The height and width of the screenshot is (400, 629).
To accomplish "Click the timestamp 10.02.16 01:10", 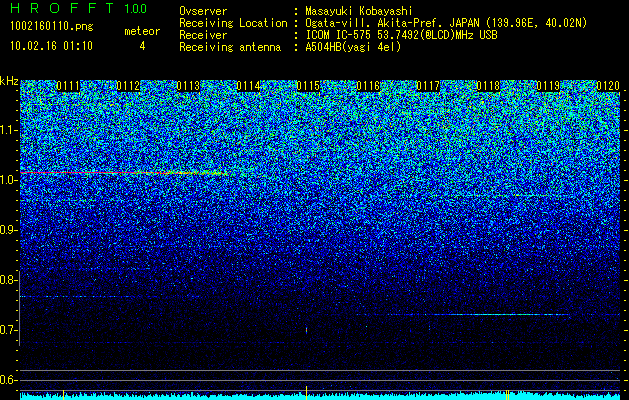I will [x=52, y=46].
